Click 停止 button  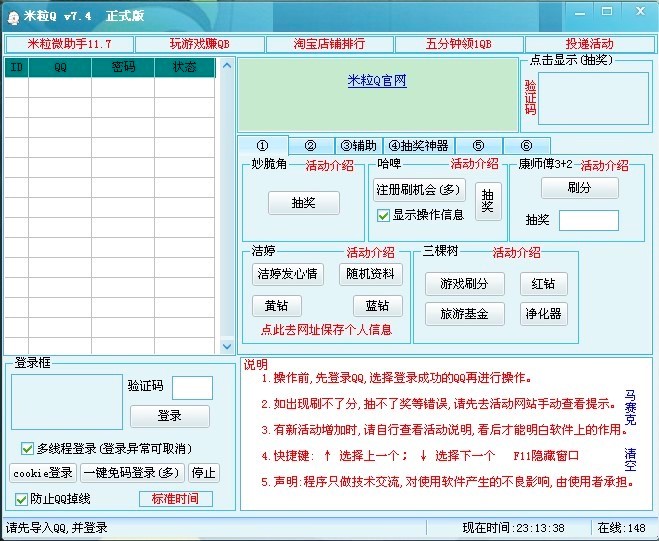pos(203,473)
